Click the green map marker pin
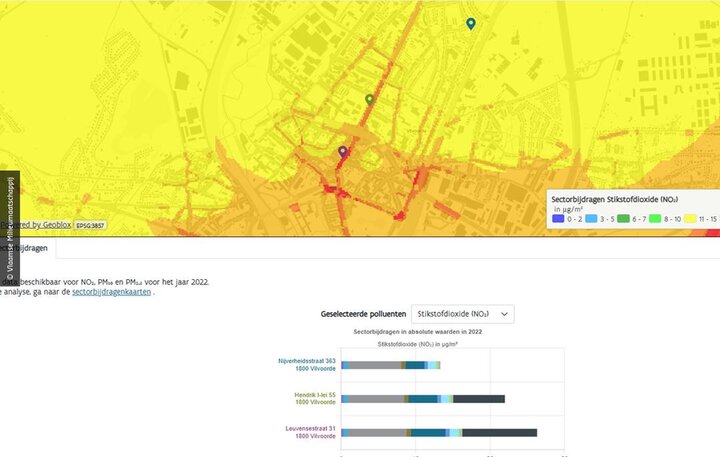The image size is (720, 457). [x=370, y=99]
